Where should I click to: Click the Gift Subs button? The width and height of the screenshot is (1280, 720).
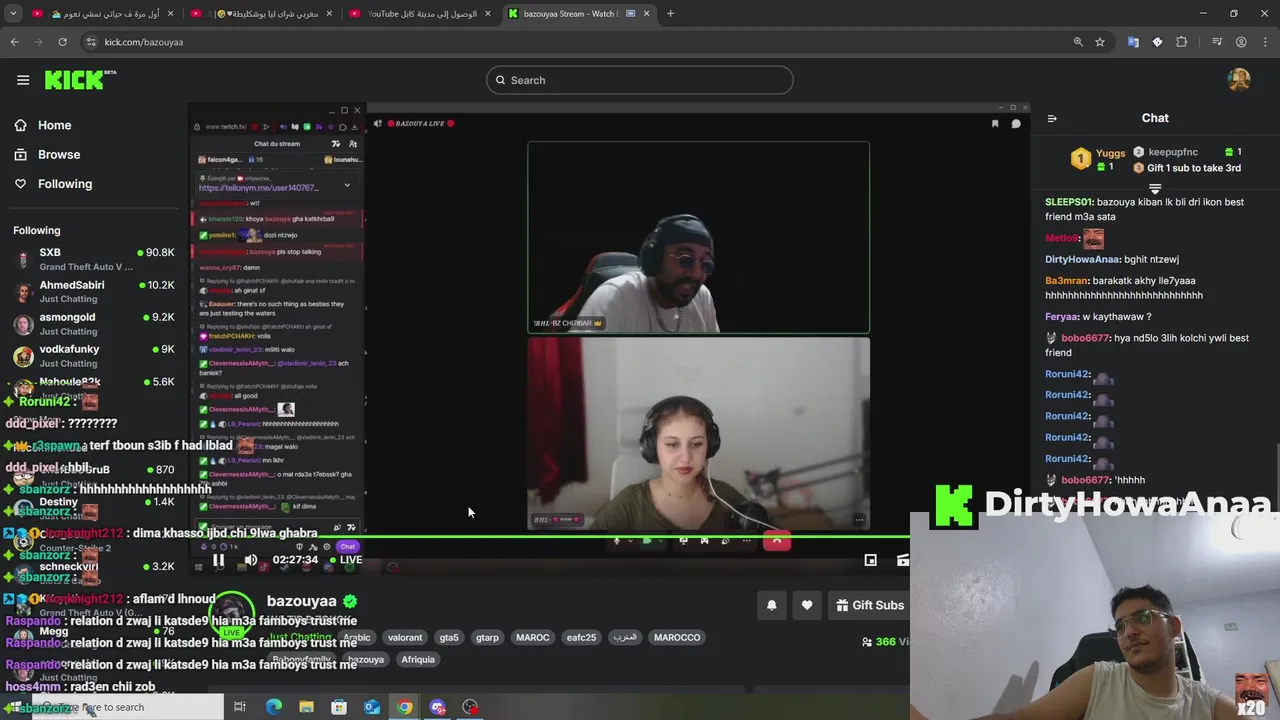[870, 605]
